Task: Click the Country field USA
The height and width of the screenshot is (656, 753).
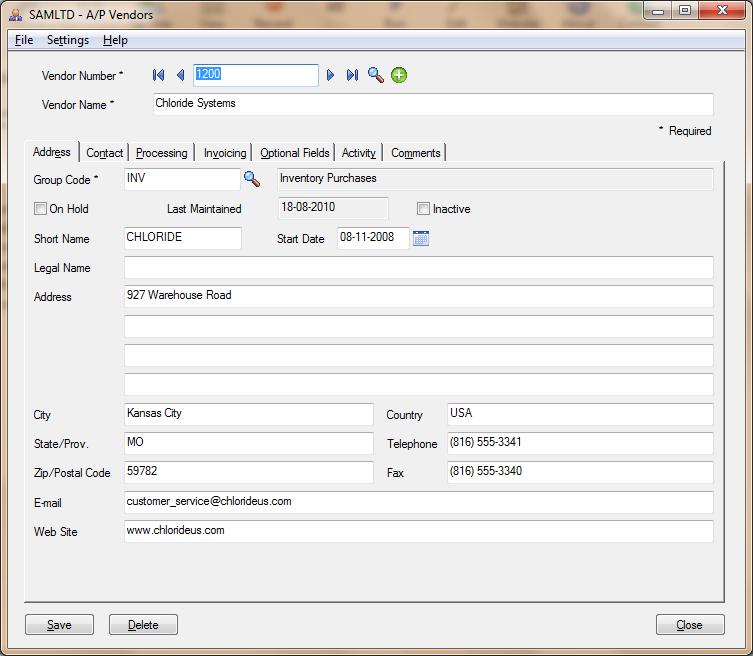Action: [x=580, y=414]
